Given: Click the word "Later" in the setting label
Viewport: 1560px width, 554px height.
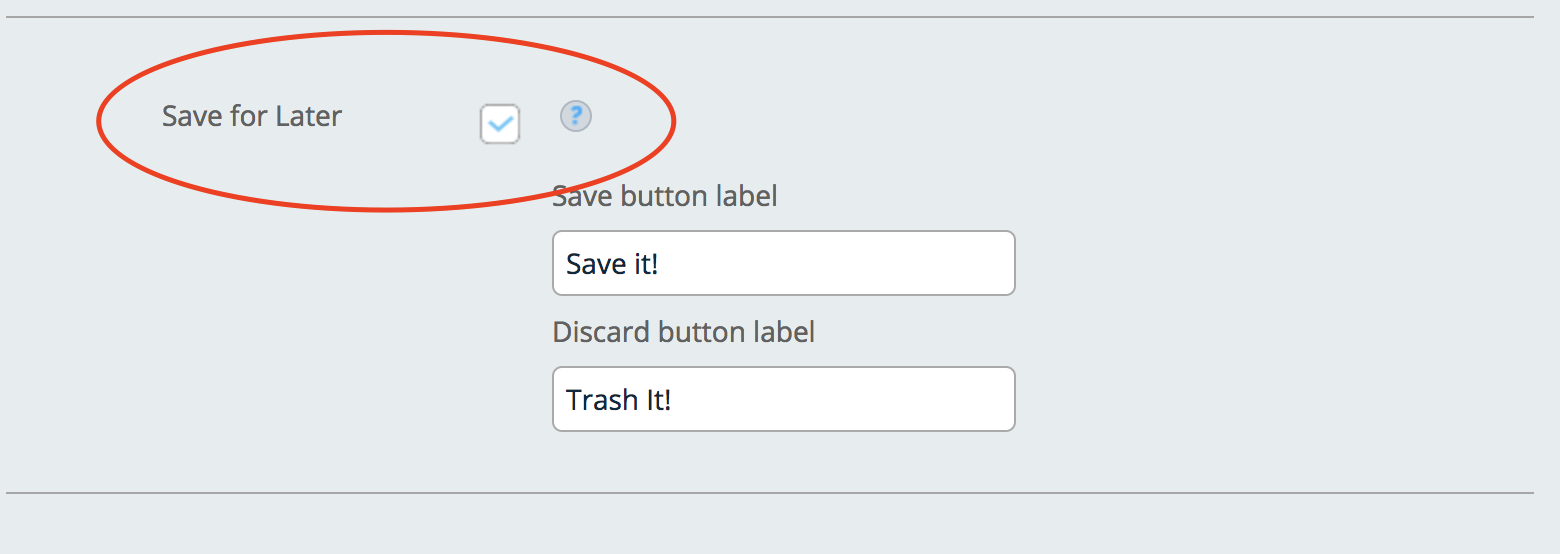Looking at the screenshot, I should pyautogui.click(x=308, y=116).
